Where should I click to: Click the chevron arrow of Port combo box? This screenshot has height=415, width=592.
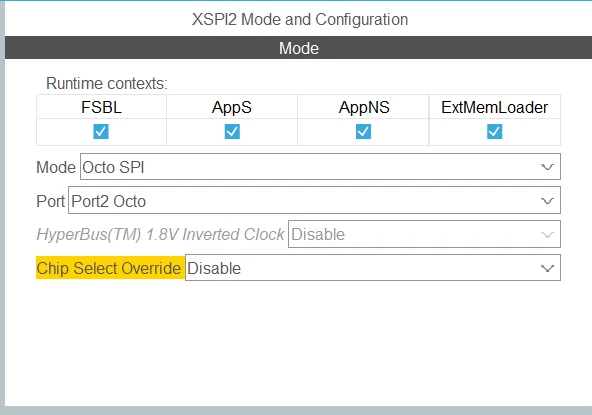[x=547, y=201]
